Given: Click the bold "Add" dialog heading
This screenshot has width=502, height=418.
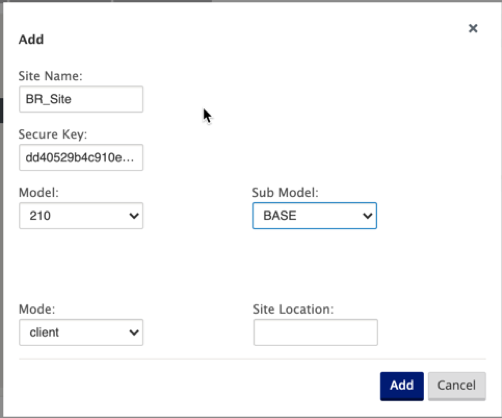Looking at the screenshot, I should coord(31,40).
